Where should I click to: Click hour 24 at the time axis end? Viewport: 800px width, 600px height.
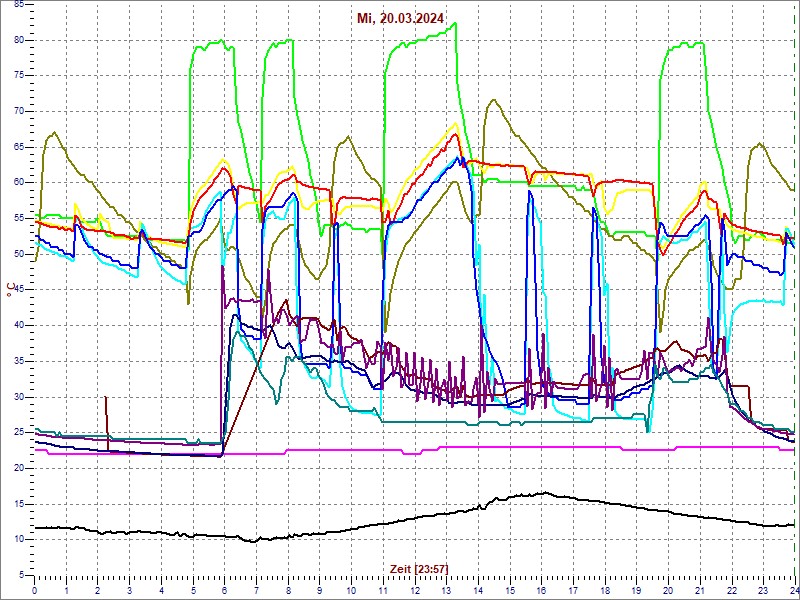[x=794, y=590]
